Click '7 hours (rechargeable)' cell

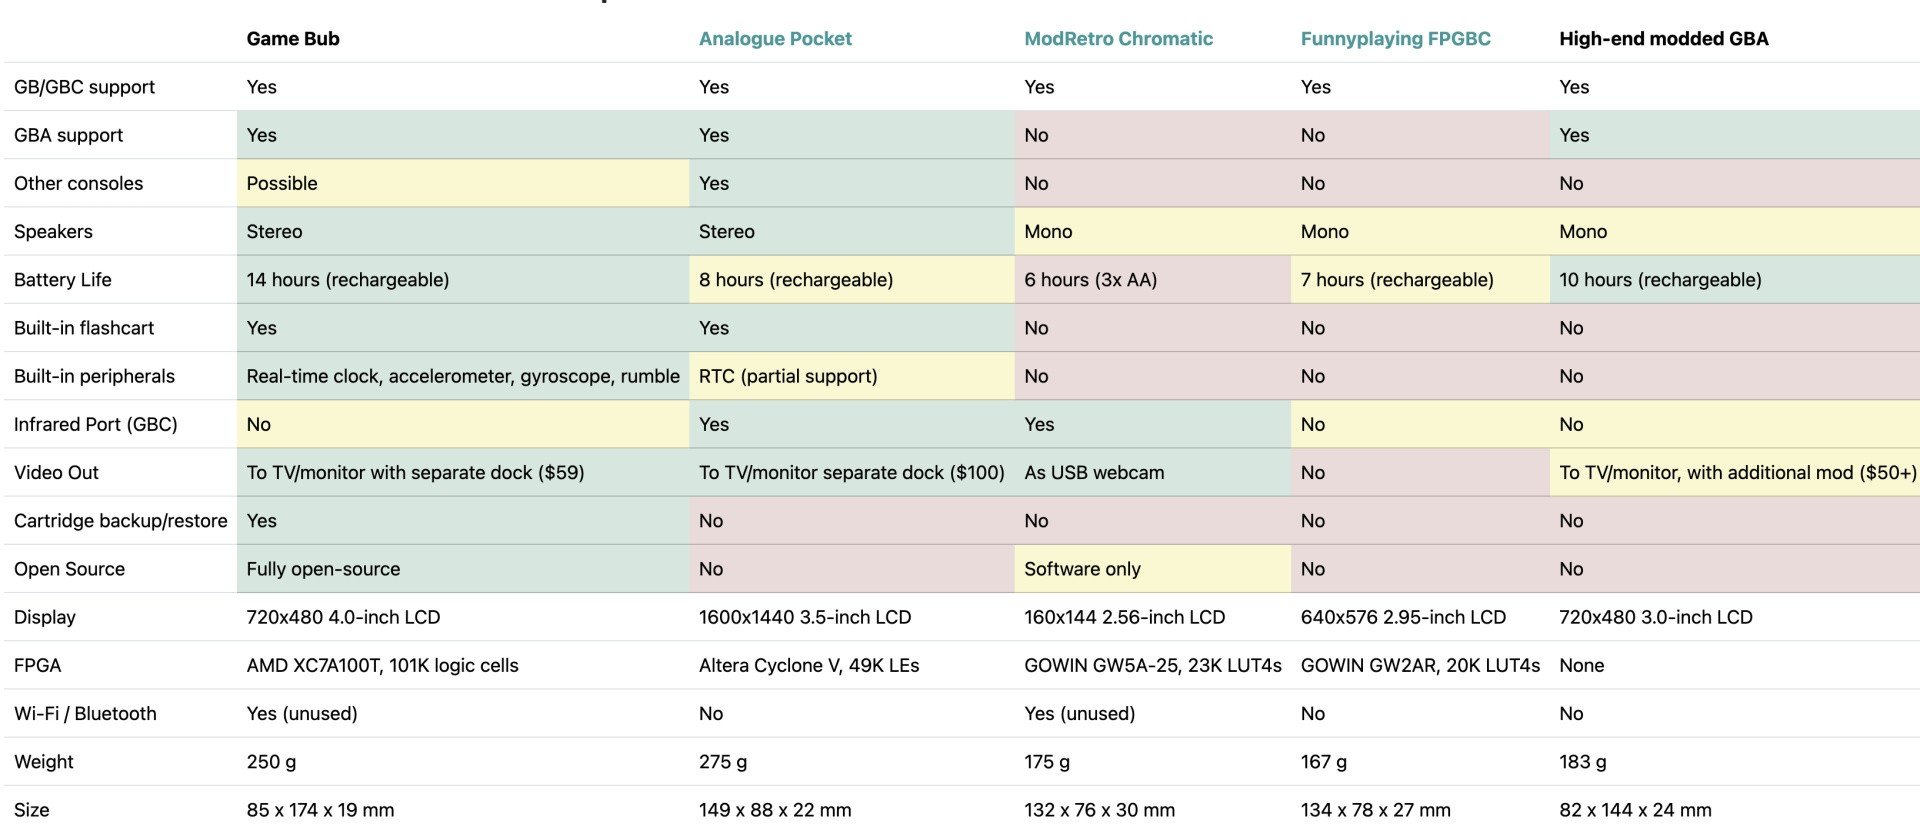pyautogui.click(x=1420, y=280)
